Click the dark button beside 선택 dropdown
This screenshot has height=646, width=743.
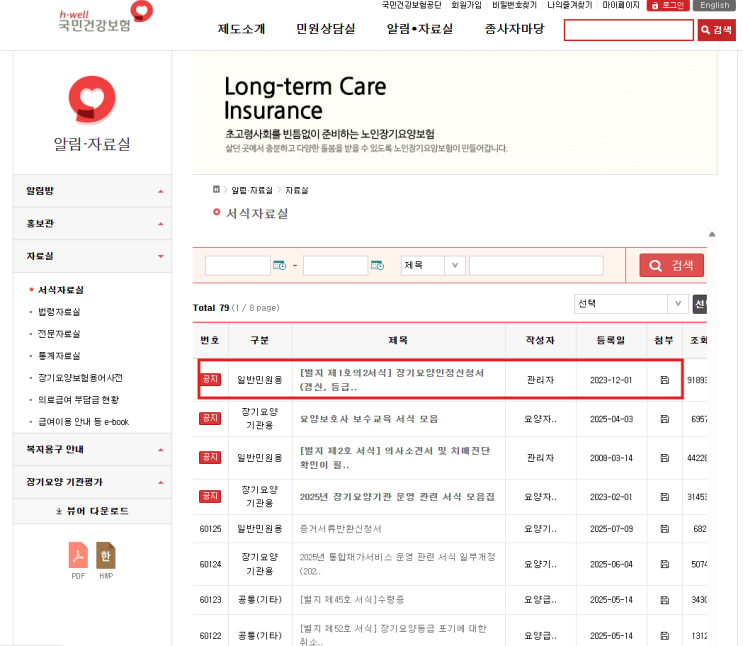point(700,304)
